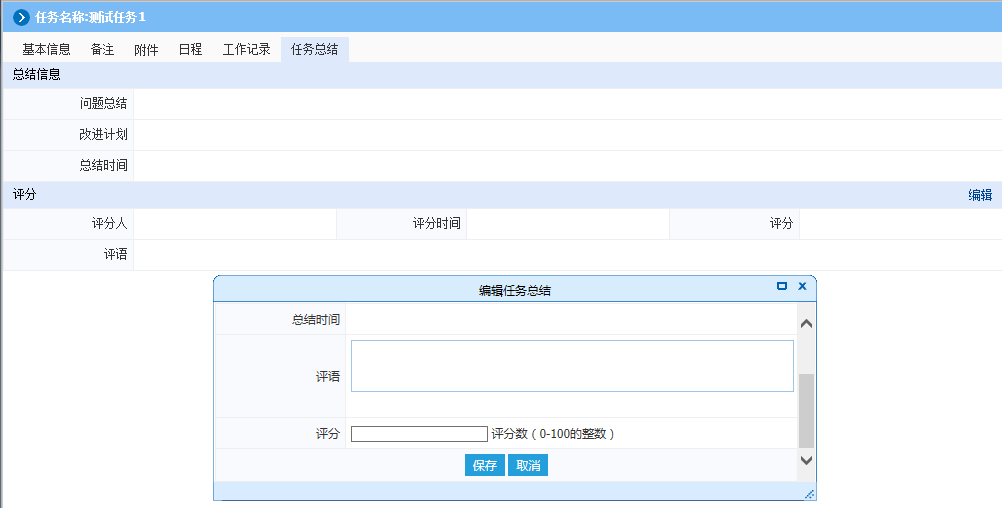Close the 编辑任务总结 dialog
Screen dimensions: 1002x508
pos(802,286)
